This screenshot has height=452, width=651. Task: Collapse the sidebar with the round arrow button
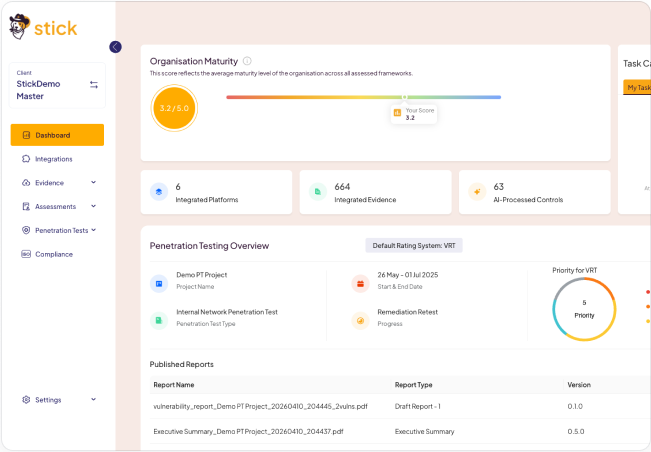click(x=115, y=47)
